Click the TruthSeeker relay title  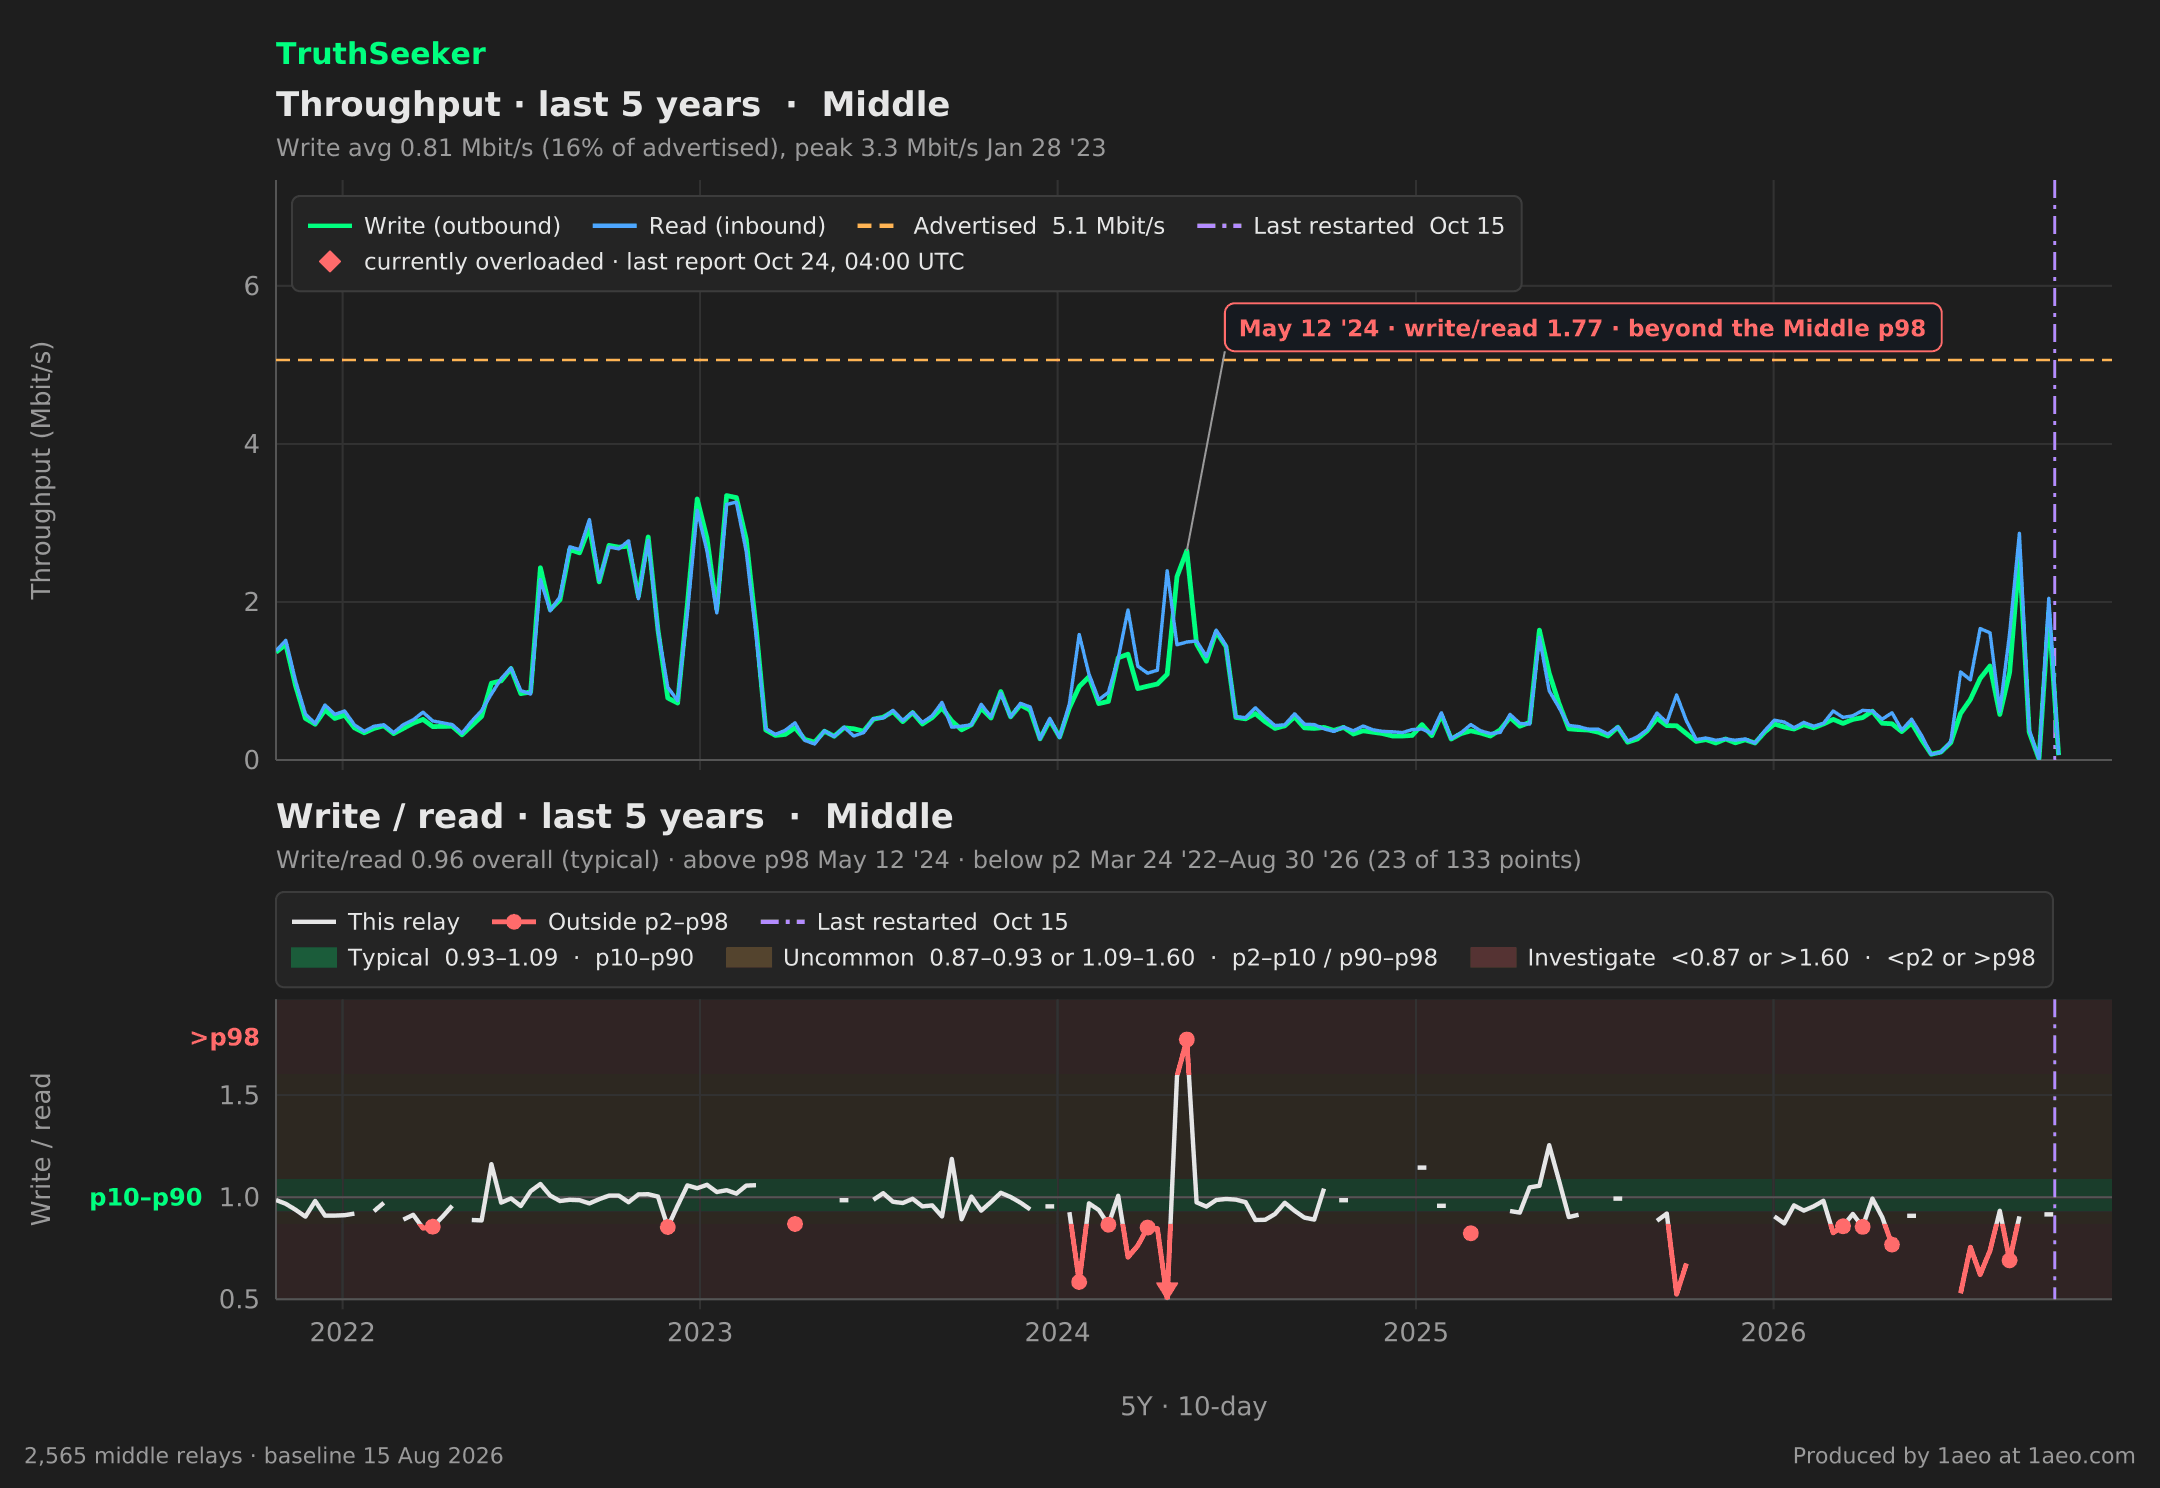[380, 54]
